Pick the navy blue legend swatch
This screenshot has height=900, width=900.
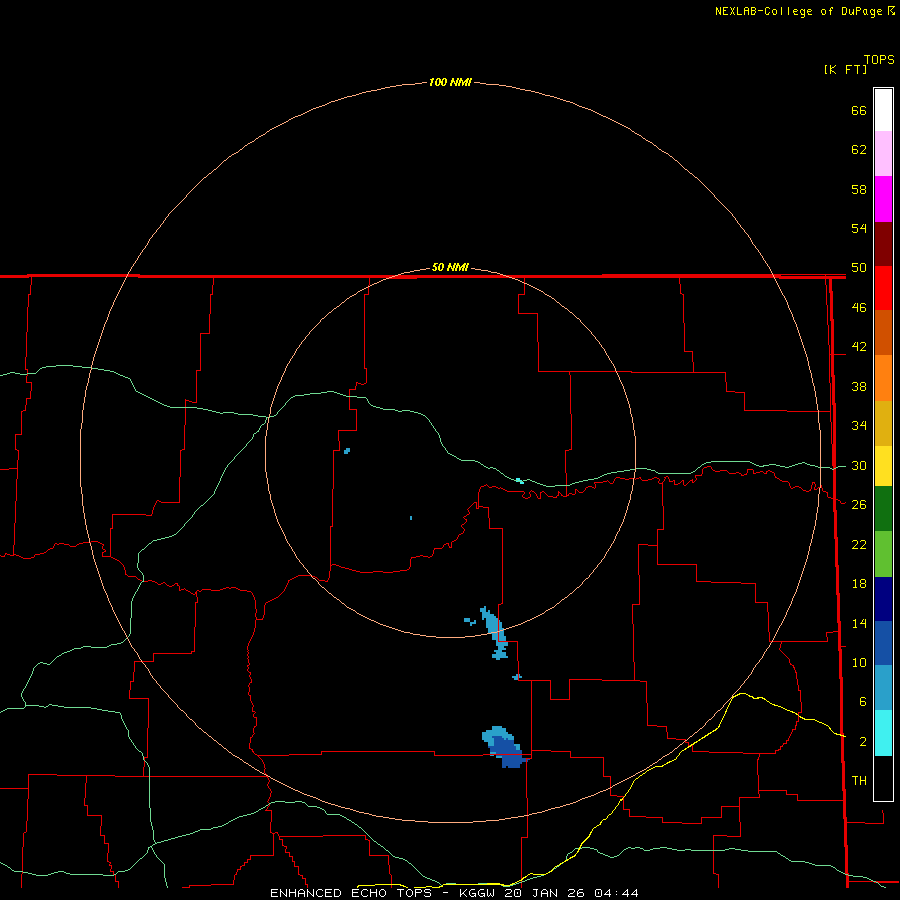click(x=883, y=599)
